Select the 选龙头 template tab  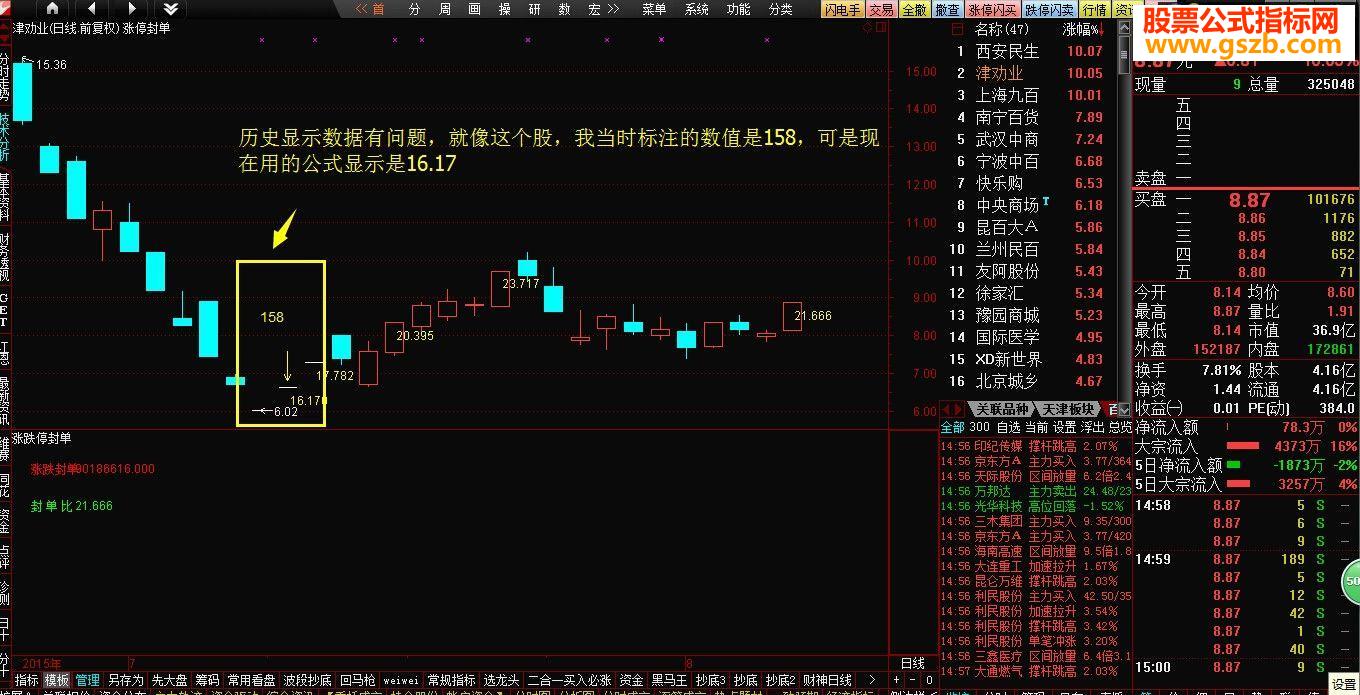501,680
